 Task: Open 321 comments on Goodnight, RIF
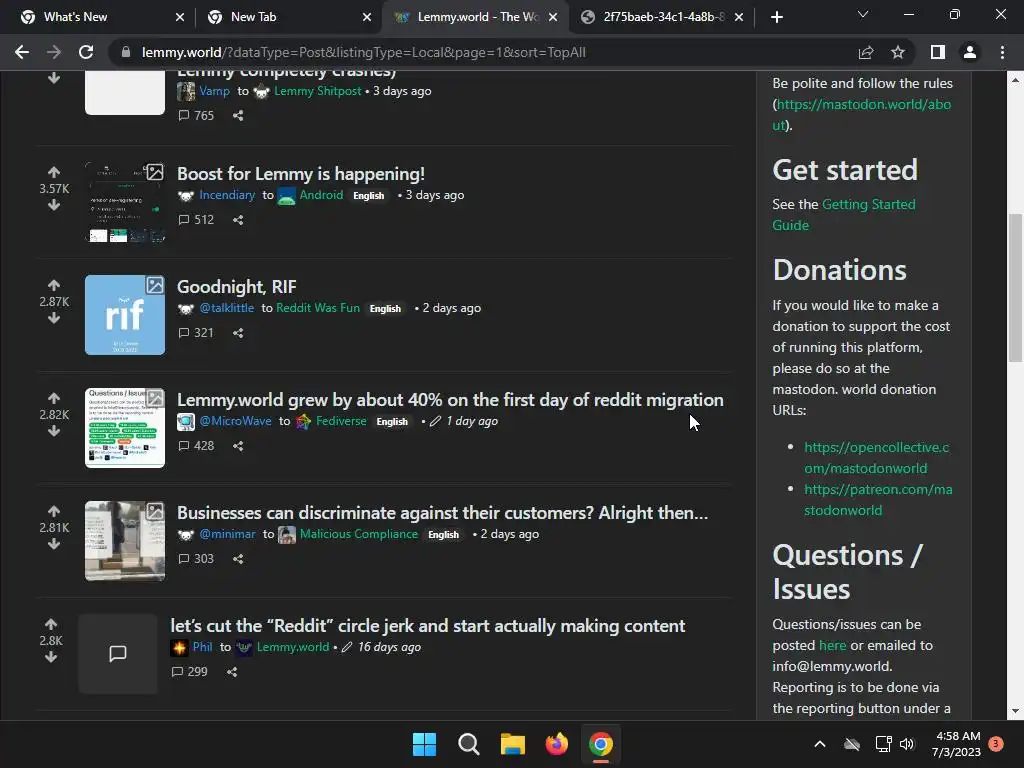(x=197, y=333)
